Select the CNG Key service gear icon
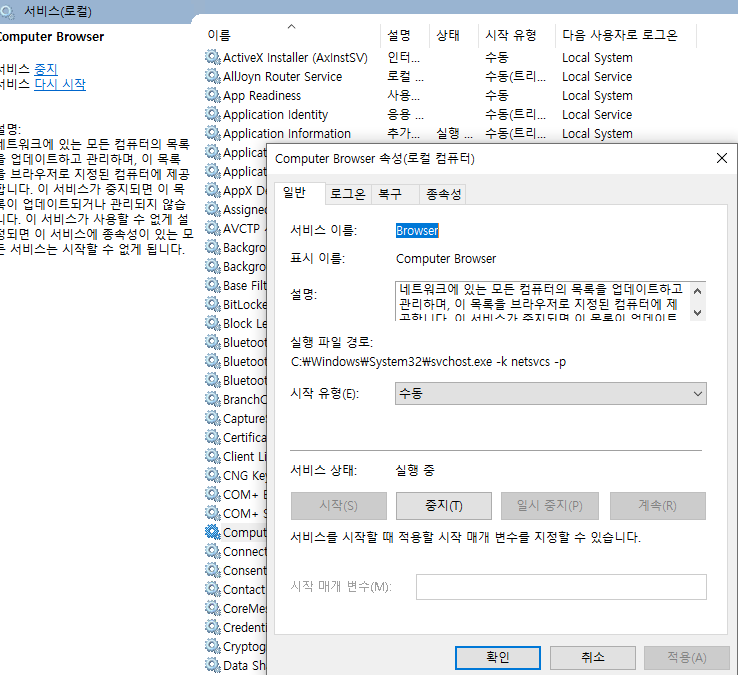 (213, 475)
